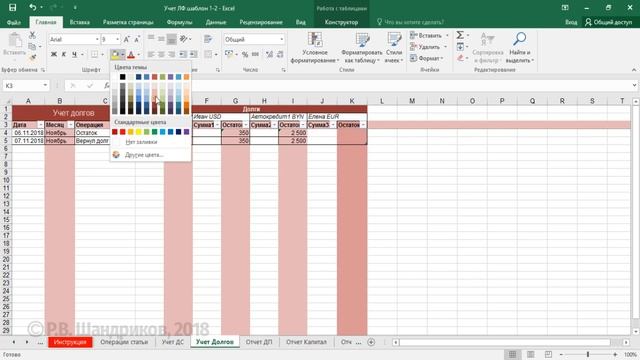Click Общий доступ share button
The image size is (640, 360).
point(609,22)
